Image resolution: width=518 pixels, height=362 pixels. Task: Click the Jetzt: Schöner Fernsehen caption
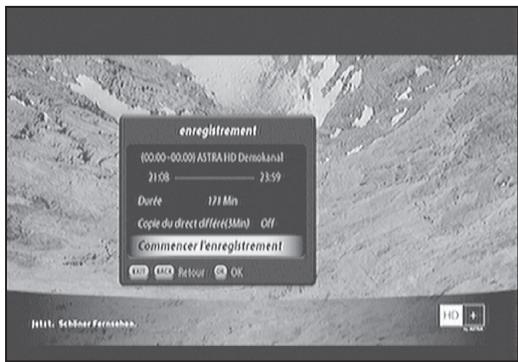84,324
